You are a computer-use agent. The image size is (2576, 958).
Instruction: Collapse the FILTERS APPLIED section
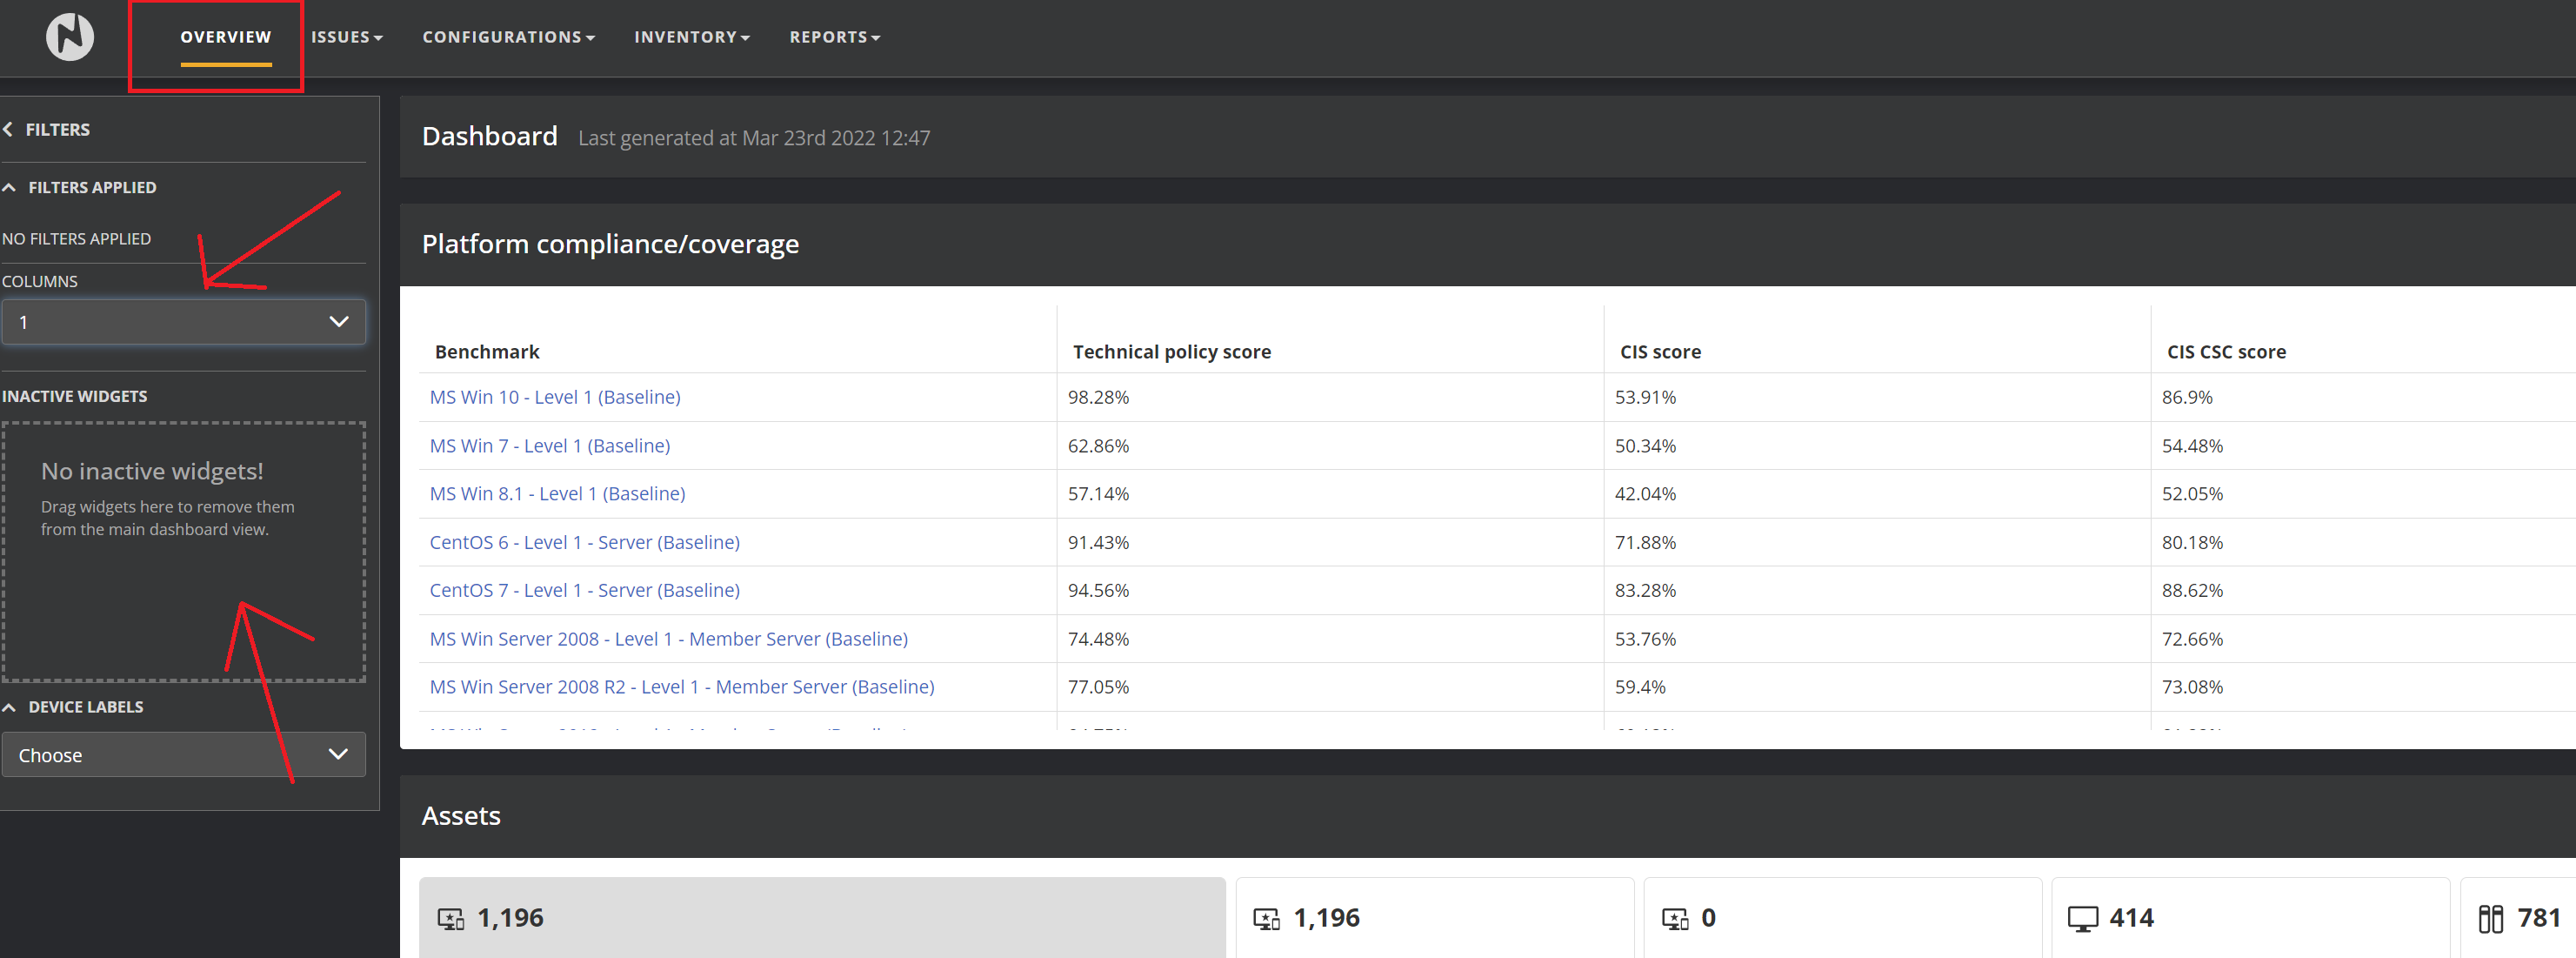click(10, 187)
